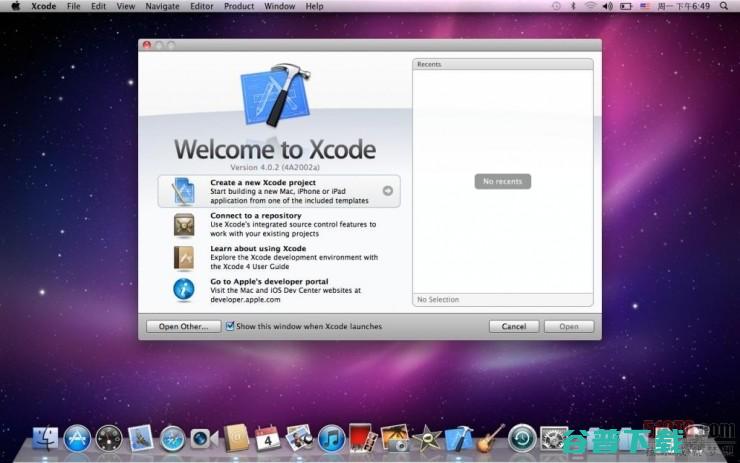Select Connect to a repository
This screenshot has height=463, width=740.
point(279,225)
